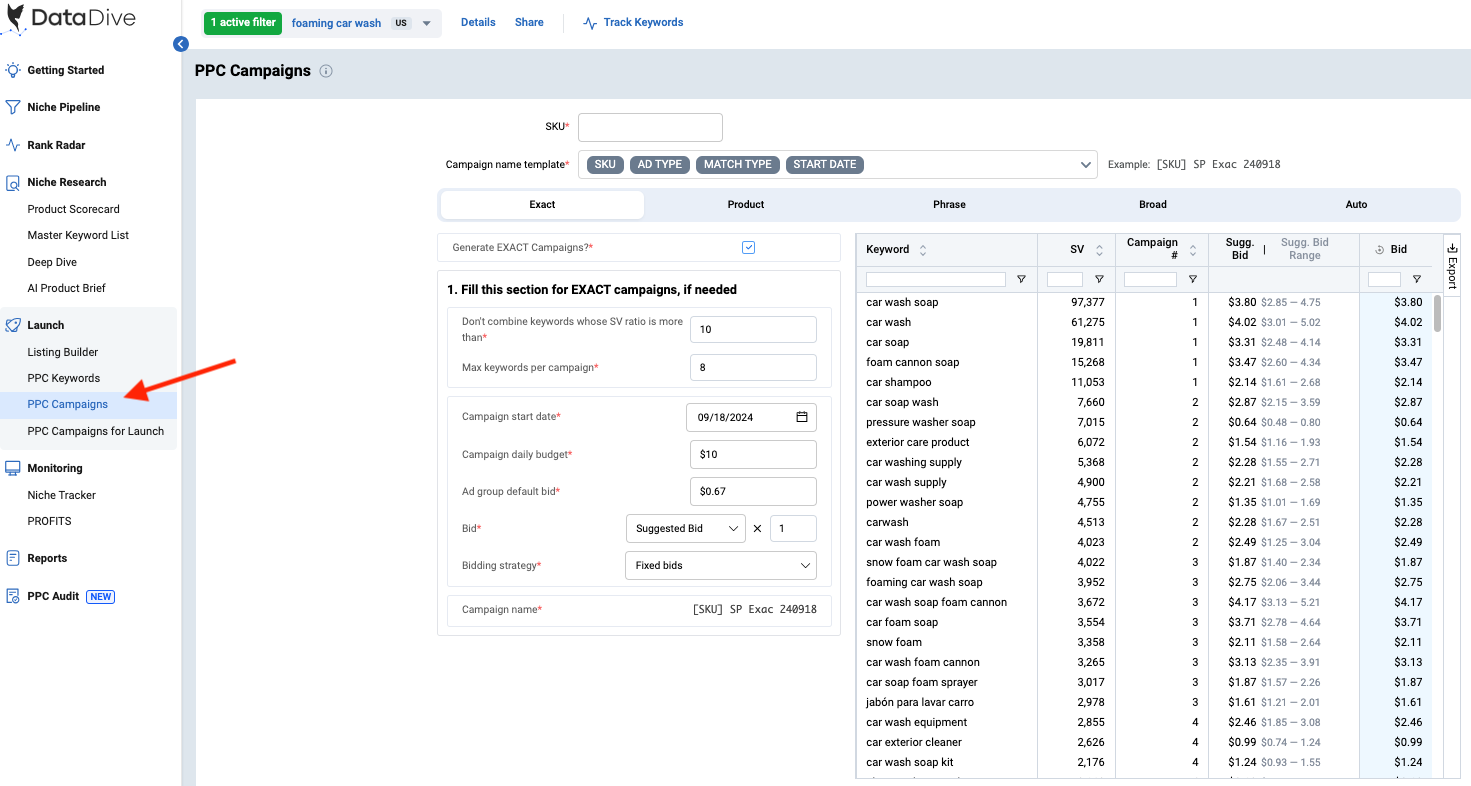
Task: Remove the SKU tag from template
Action: click(x=605, y=164)
